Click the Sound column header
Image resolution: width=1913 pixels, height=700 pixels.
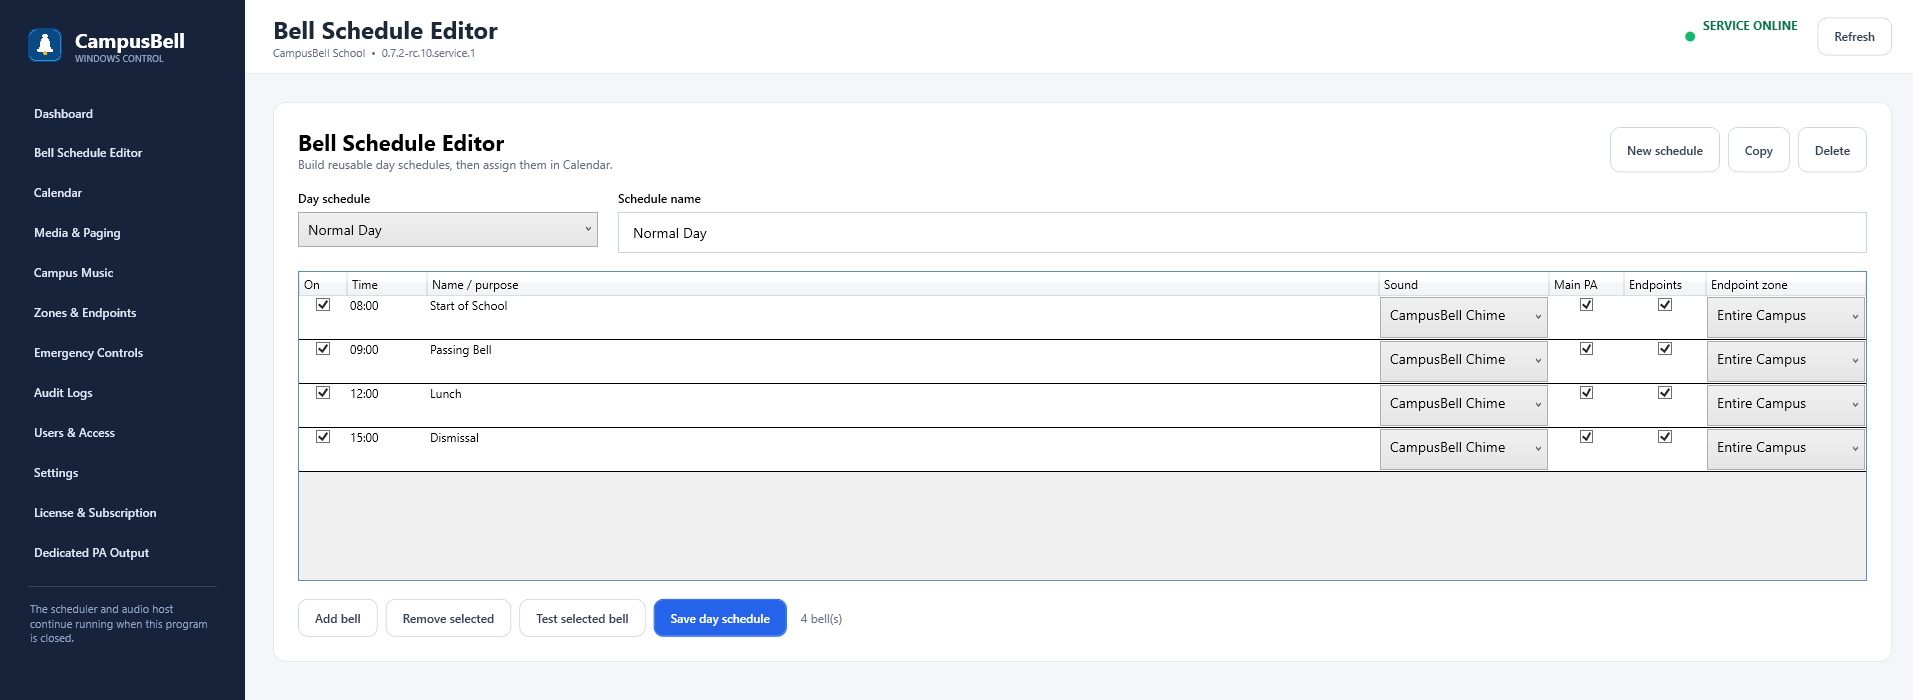click(1464, 285)
